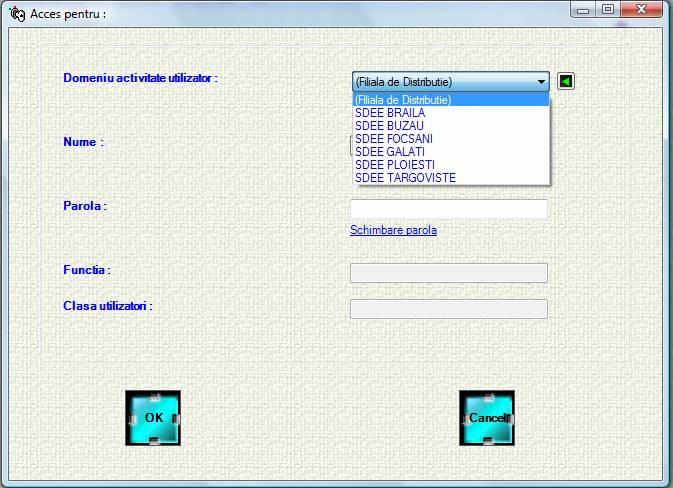Click the Domeniu activitate utilizator label
673x488 pixels.
click(140, 78)
